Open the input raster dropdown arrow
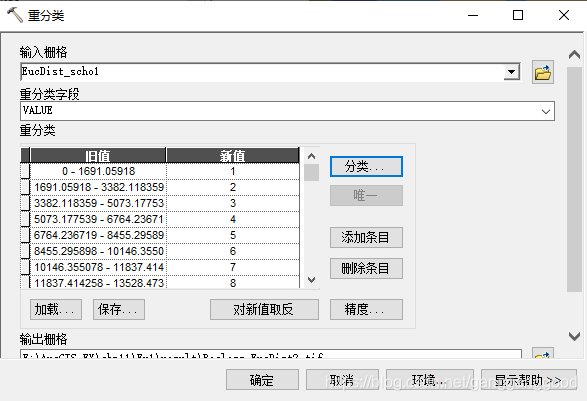 tap(511, 72)
